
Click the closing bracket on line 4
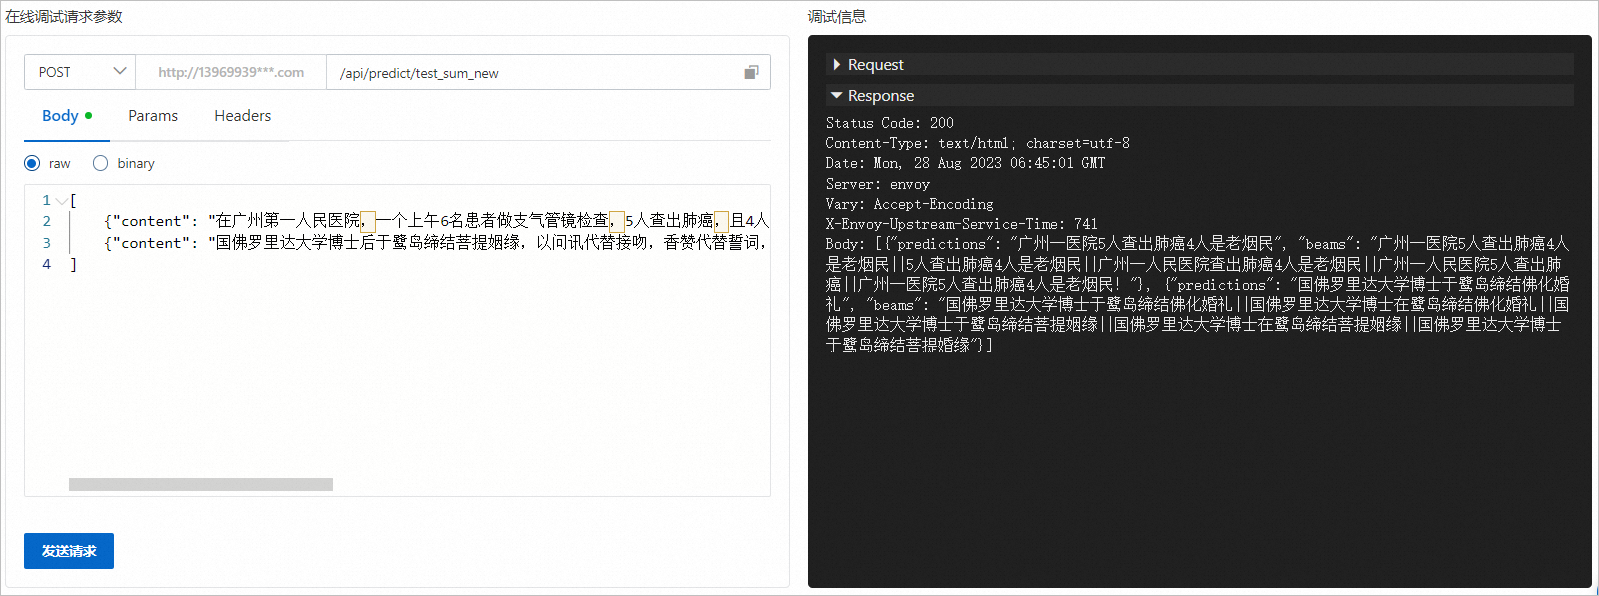[x=73, y=264]
